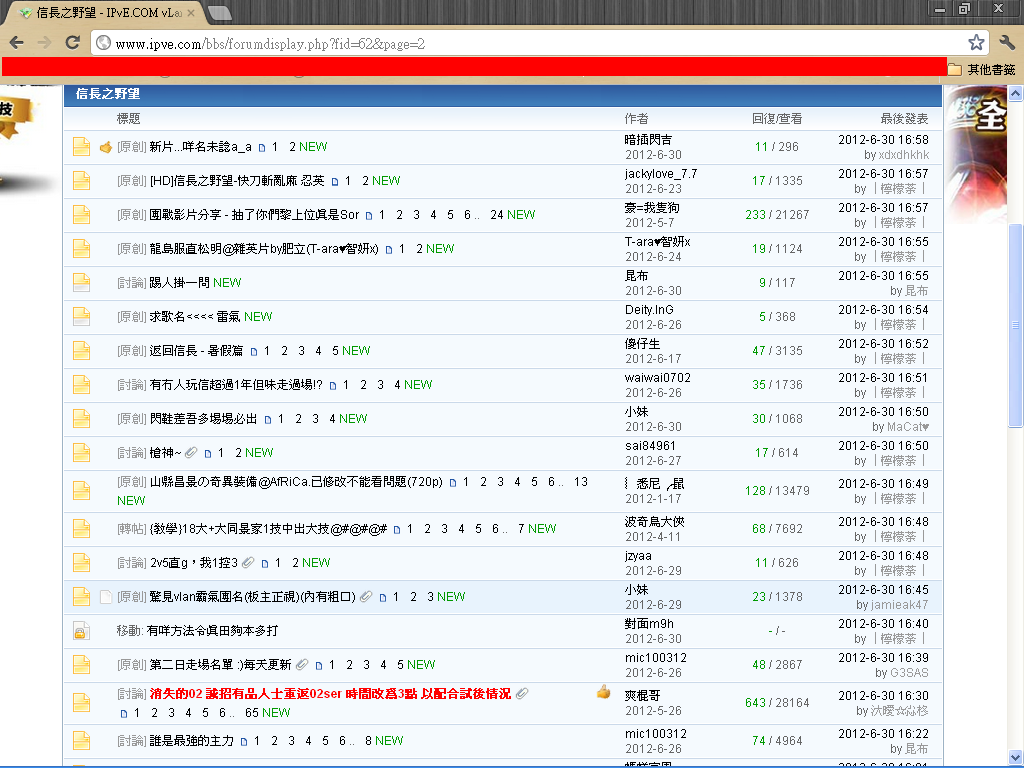Image resolution: width=1024 pixels, height=768 pixels.
Task: Expand the 其他書籤 bookmarks folder
Action: [x=981, y=69]
